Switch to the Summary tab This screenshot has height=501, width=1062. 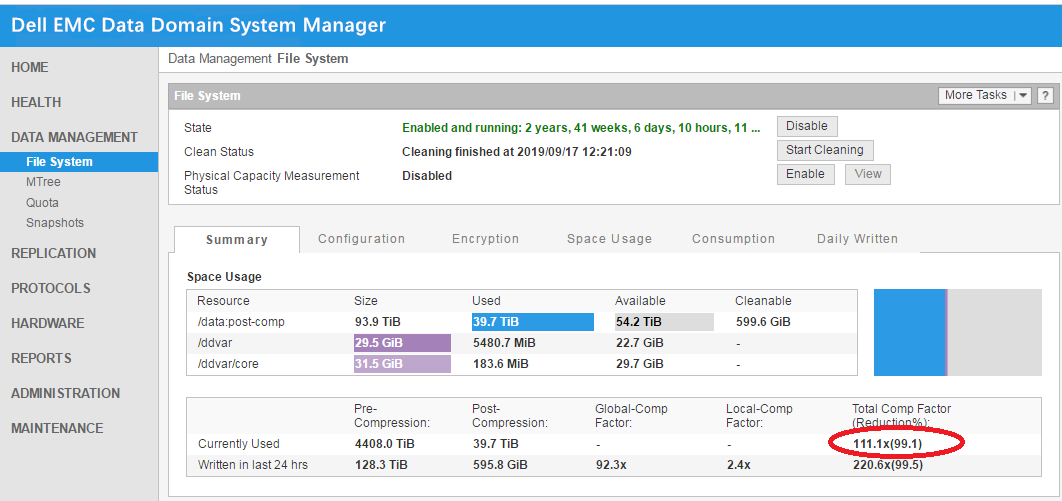click(x=236, y=240)
